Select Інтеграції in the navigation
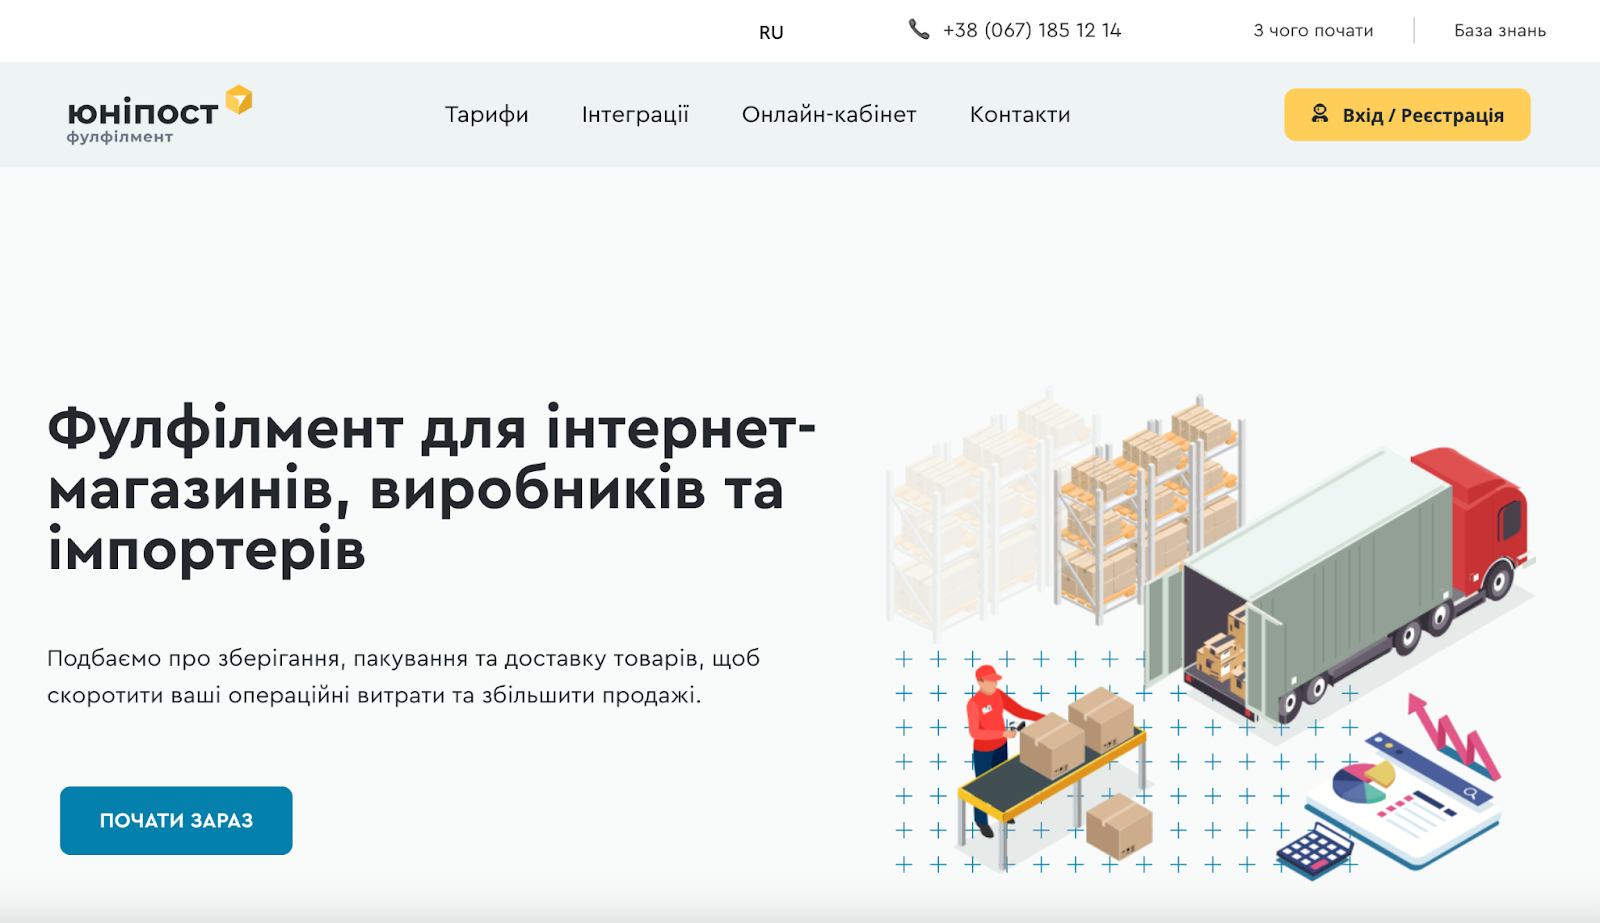Screen dimensions: 1600x923 coord(635,115)
